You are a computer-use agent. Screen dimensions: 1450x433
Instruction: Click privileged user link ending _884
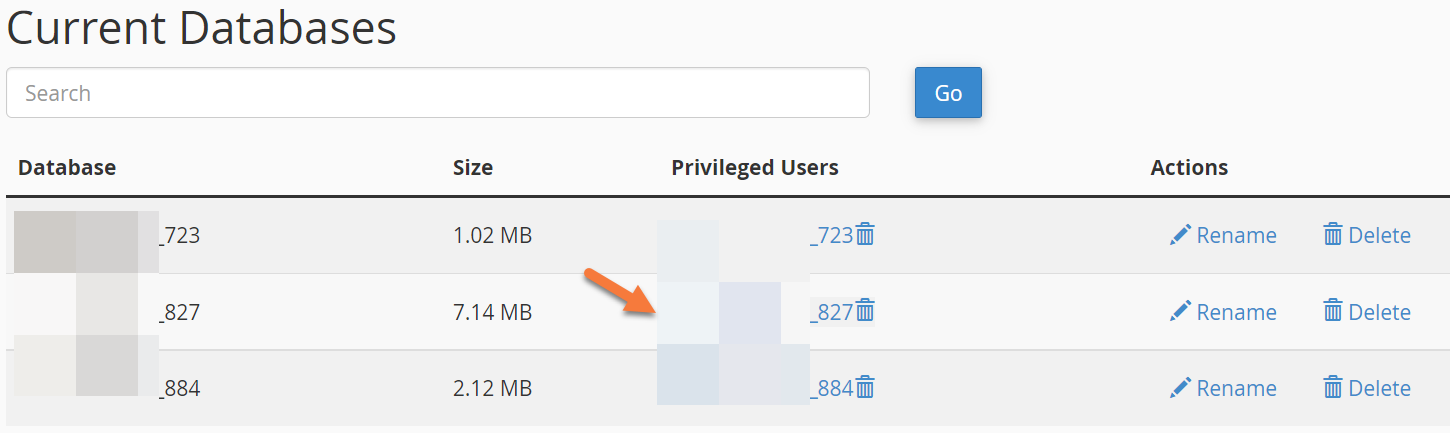(831, 388)
